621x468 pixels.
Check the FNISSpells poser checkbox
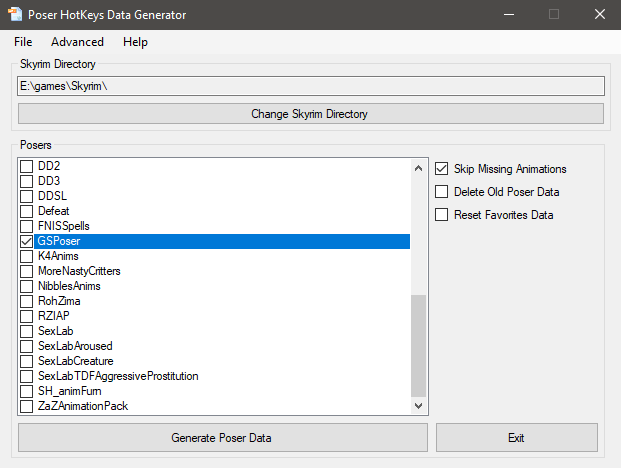click(27, 226)
